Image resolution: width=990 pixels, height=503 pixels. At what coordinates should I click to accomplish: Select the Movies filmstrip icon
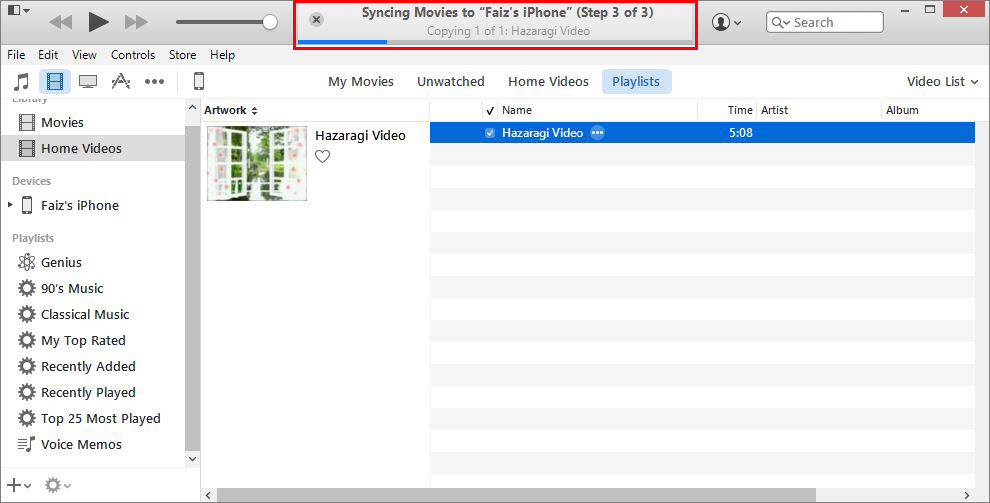(x=55, y=81)
